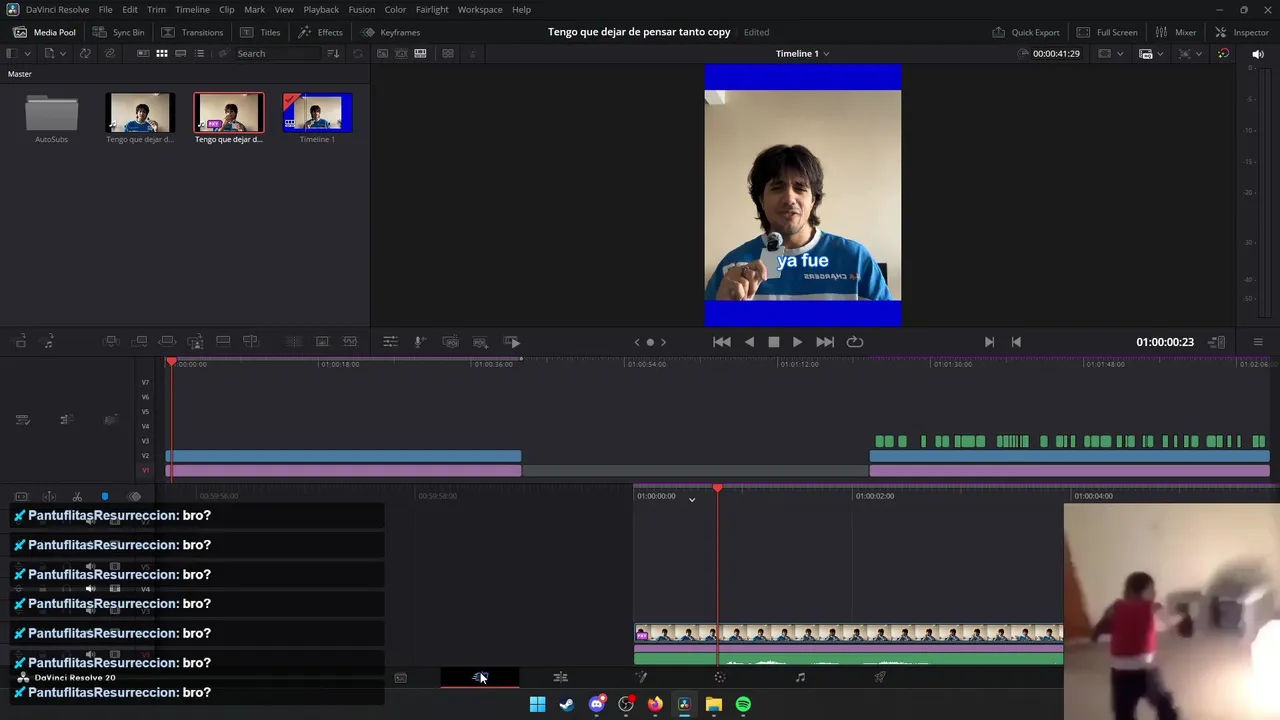Select the highlighted Tengo que dejar clip
Image resolution: width=1280 pixels, height=720 pixels.
pos(229,113)
